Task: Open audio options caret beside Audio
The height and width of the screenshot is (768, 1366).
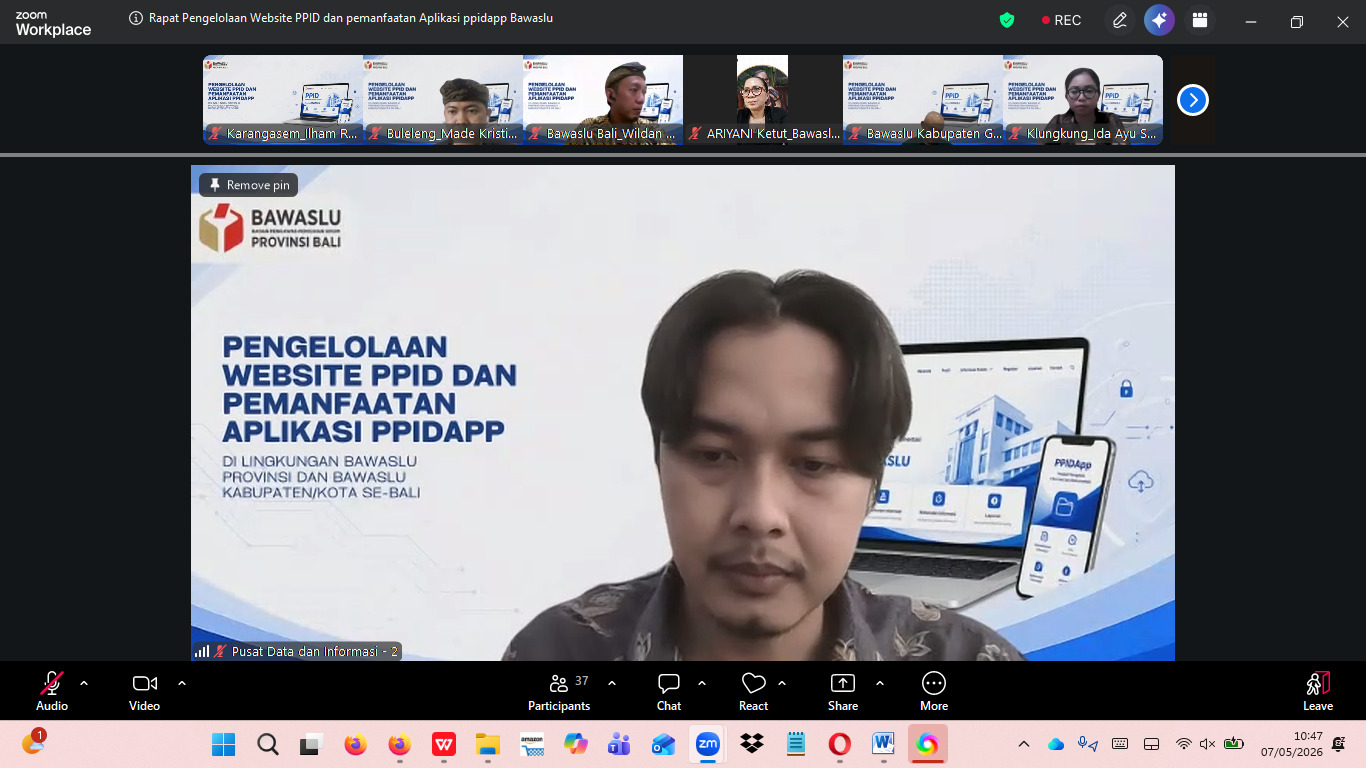Action: (x=84, y=683)
